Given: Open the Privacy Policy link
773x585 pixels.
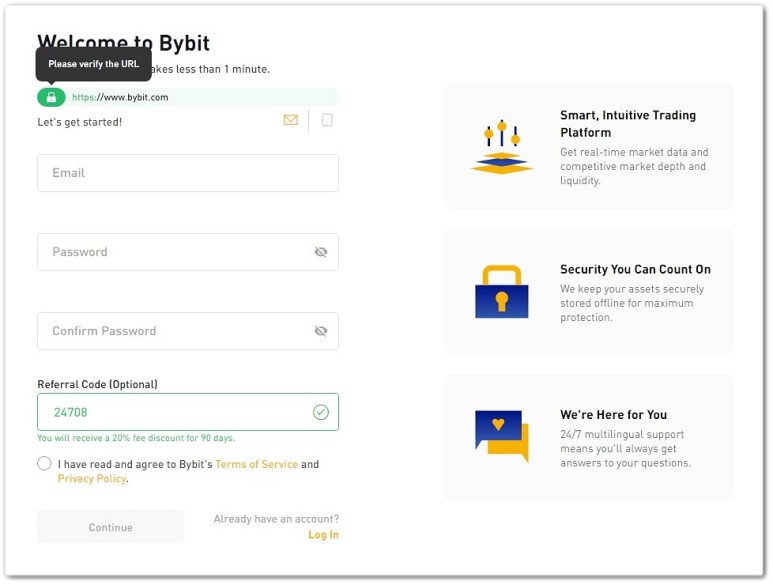Looking at the screenshot, I should pos(92,479).
